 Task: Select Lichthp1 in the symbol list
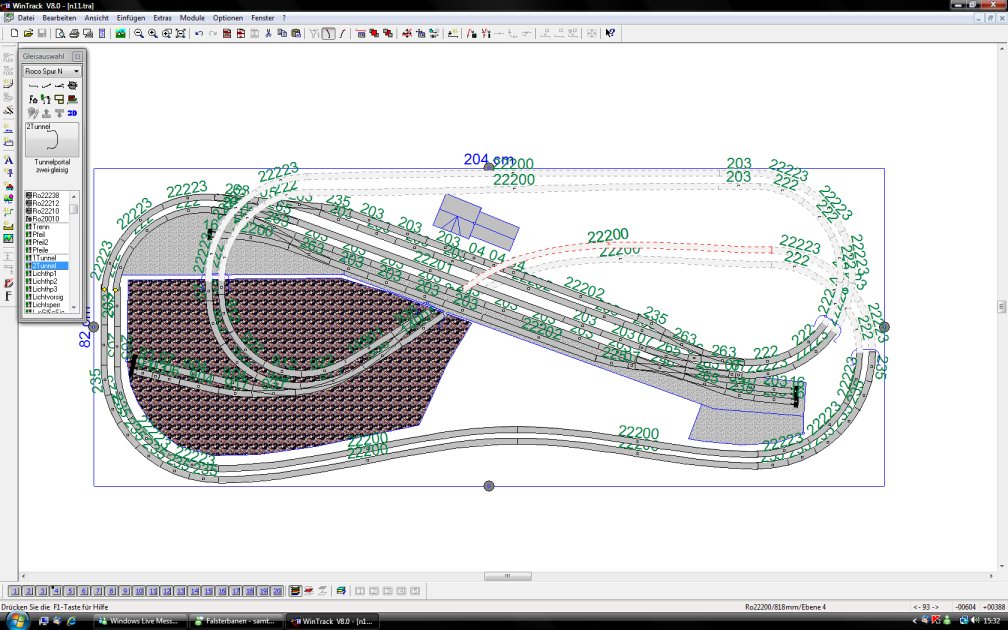(x=46, y=273)
